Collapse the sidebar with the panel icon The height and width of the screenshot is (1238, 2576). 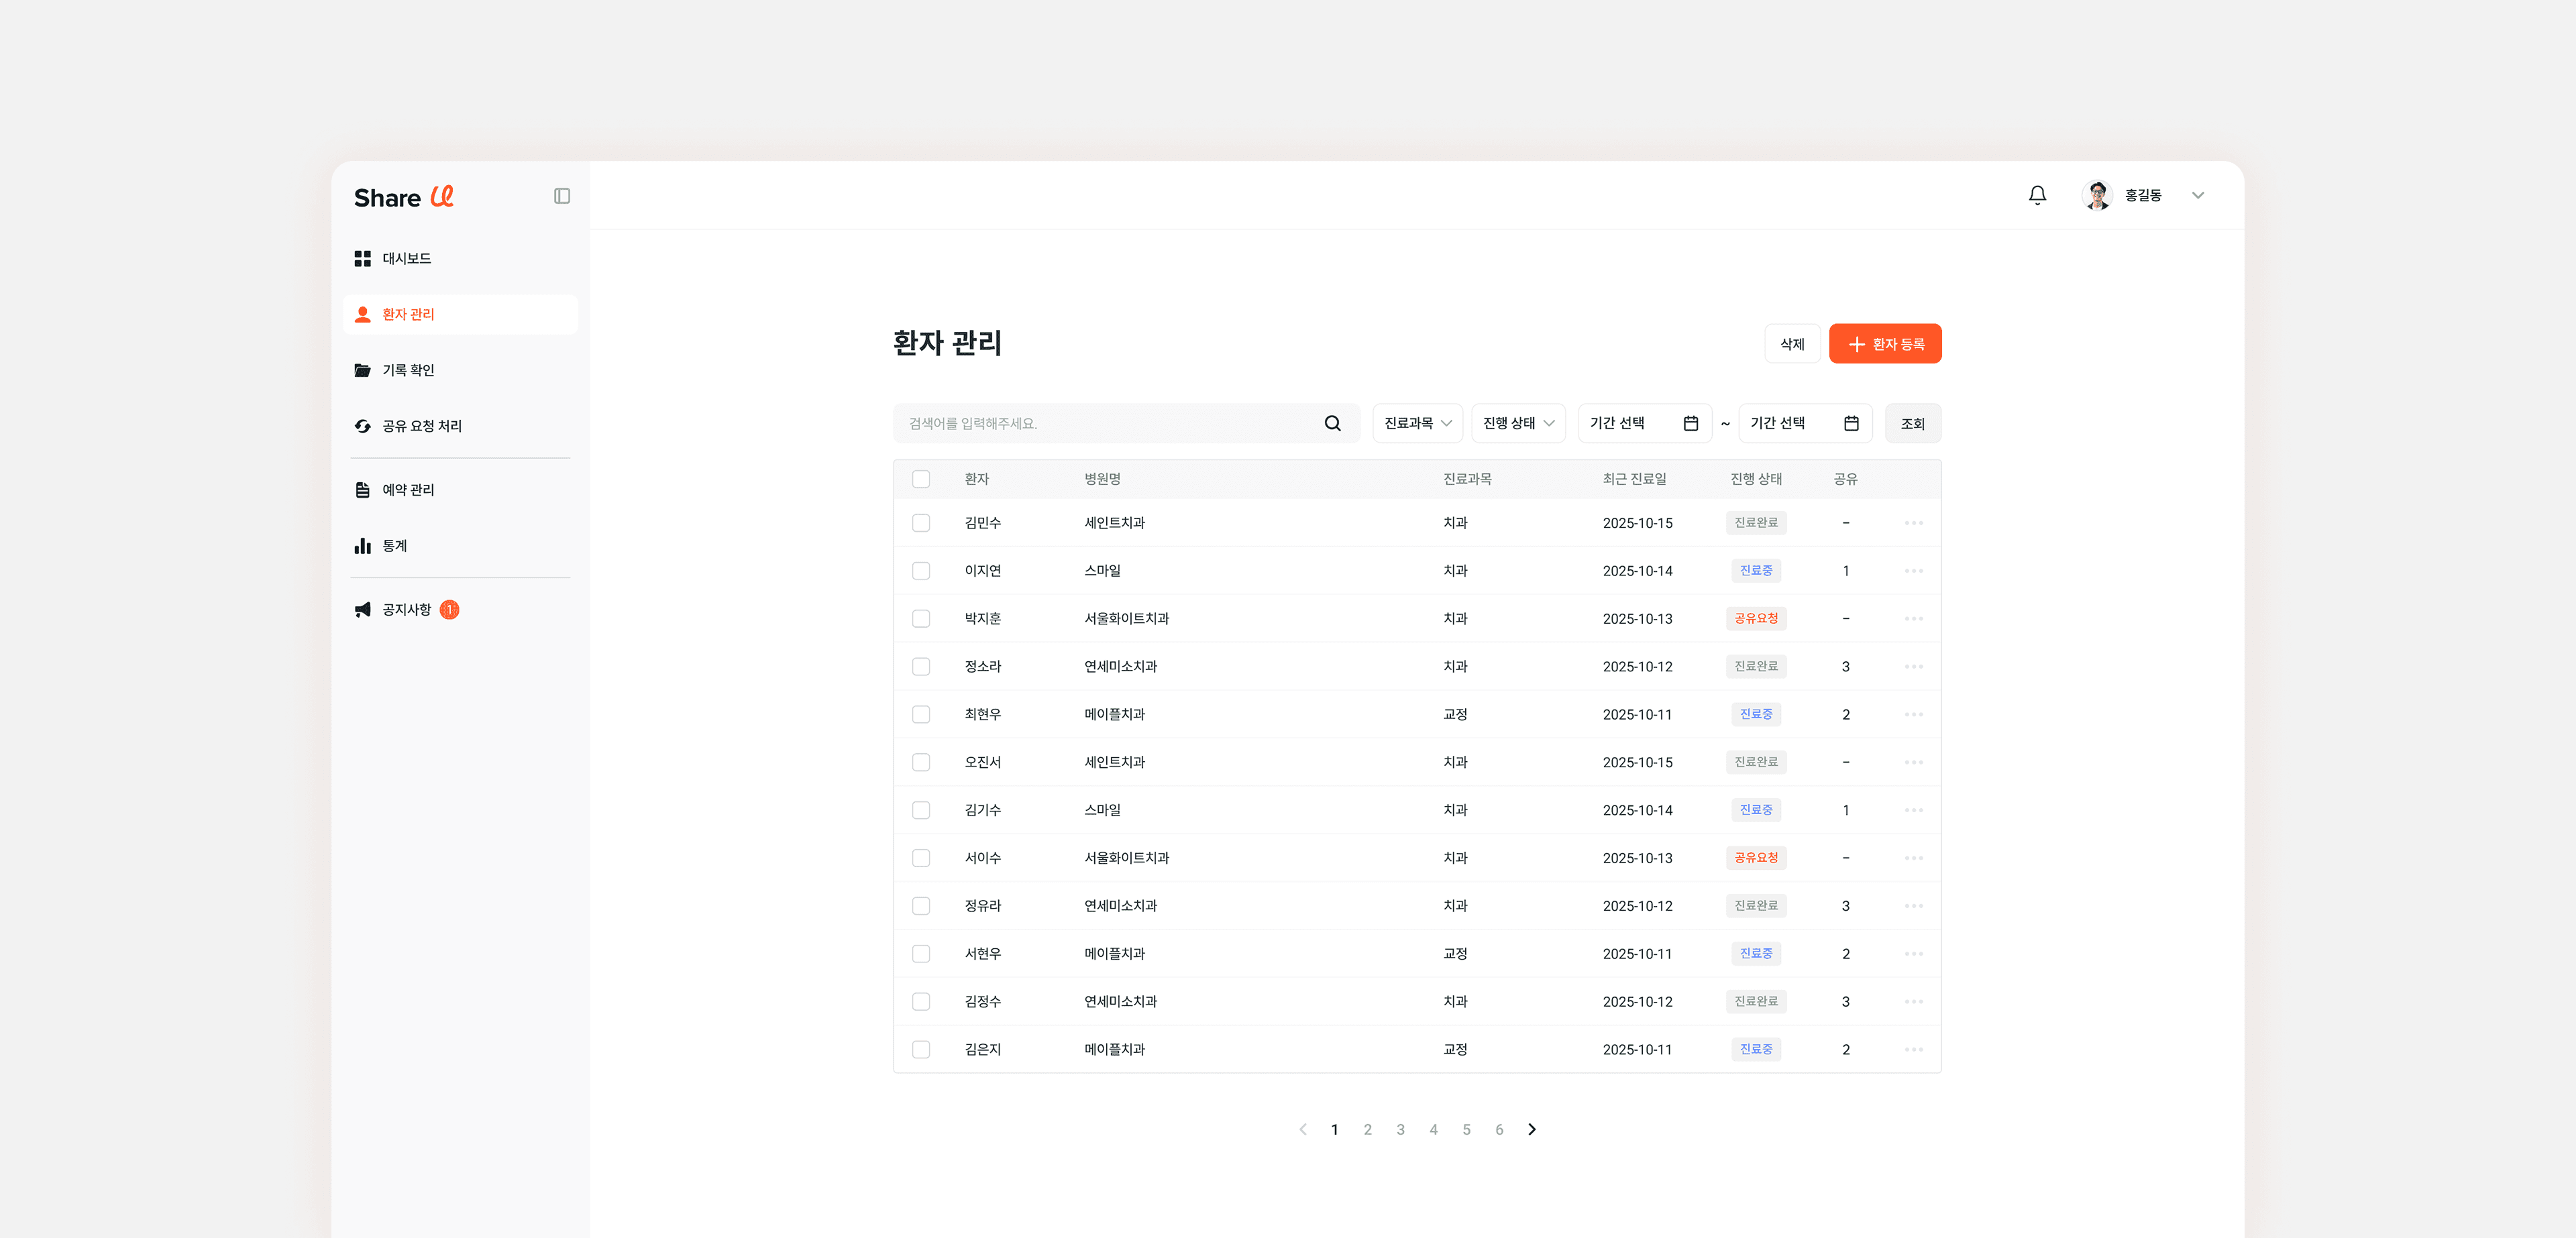click(562, 196)
